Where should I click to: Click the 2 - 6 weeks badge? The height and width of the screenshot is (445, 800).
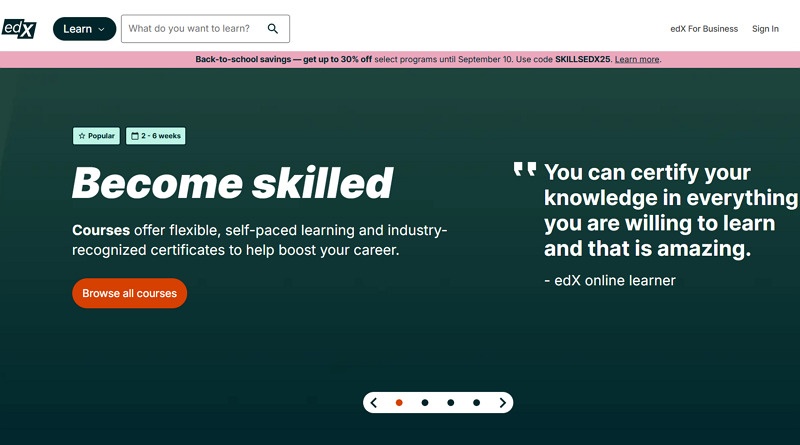156,136
